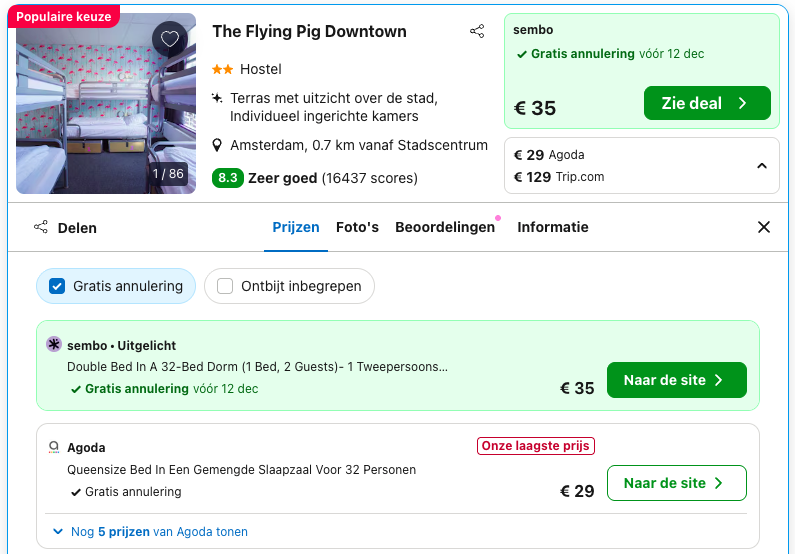Close the details panel with X icon
The image size is (795, 554).
tap(764, 227)
